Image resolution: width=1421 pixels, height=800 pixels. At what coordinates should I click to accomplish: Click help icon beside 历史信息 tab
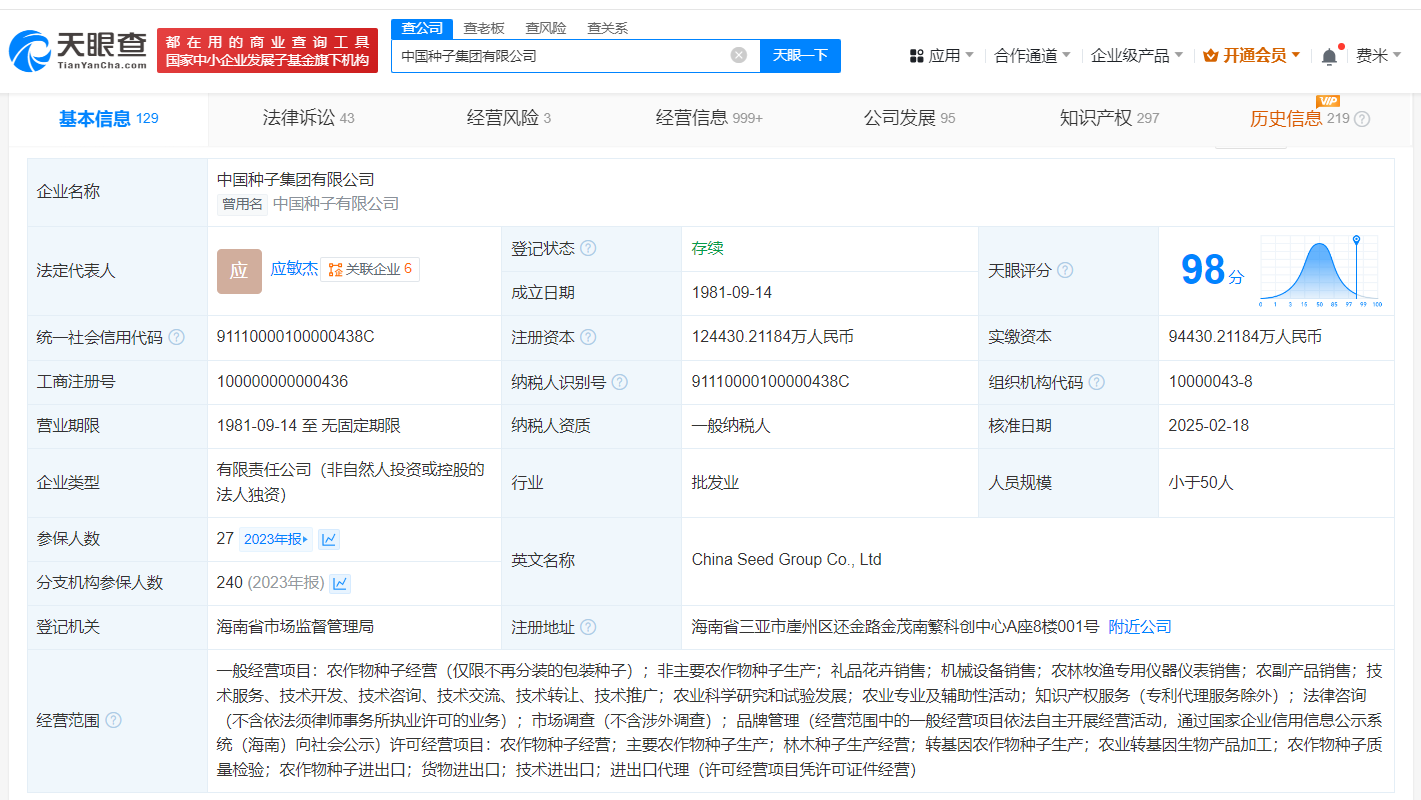(x=1362, y=119)
